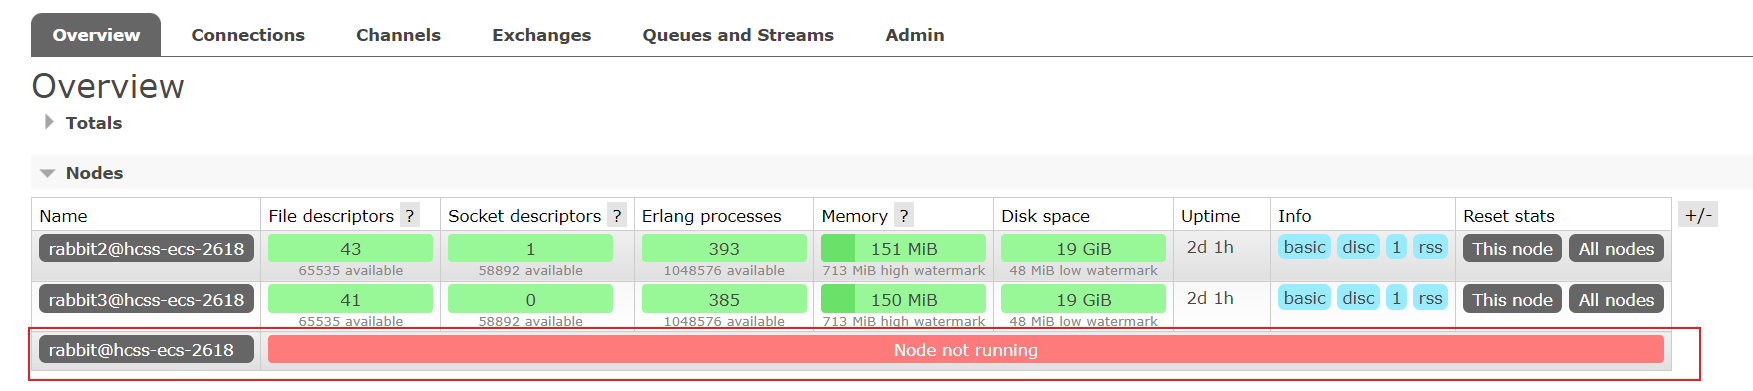1753x391 pixels.
Task: Click the rabbit3 node '1' info tag
Action: 1396,298
